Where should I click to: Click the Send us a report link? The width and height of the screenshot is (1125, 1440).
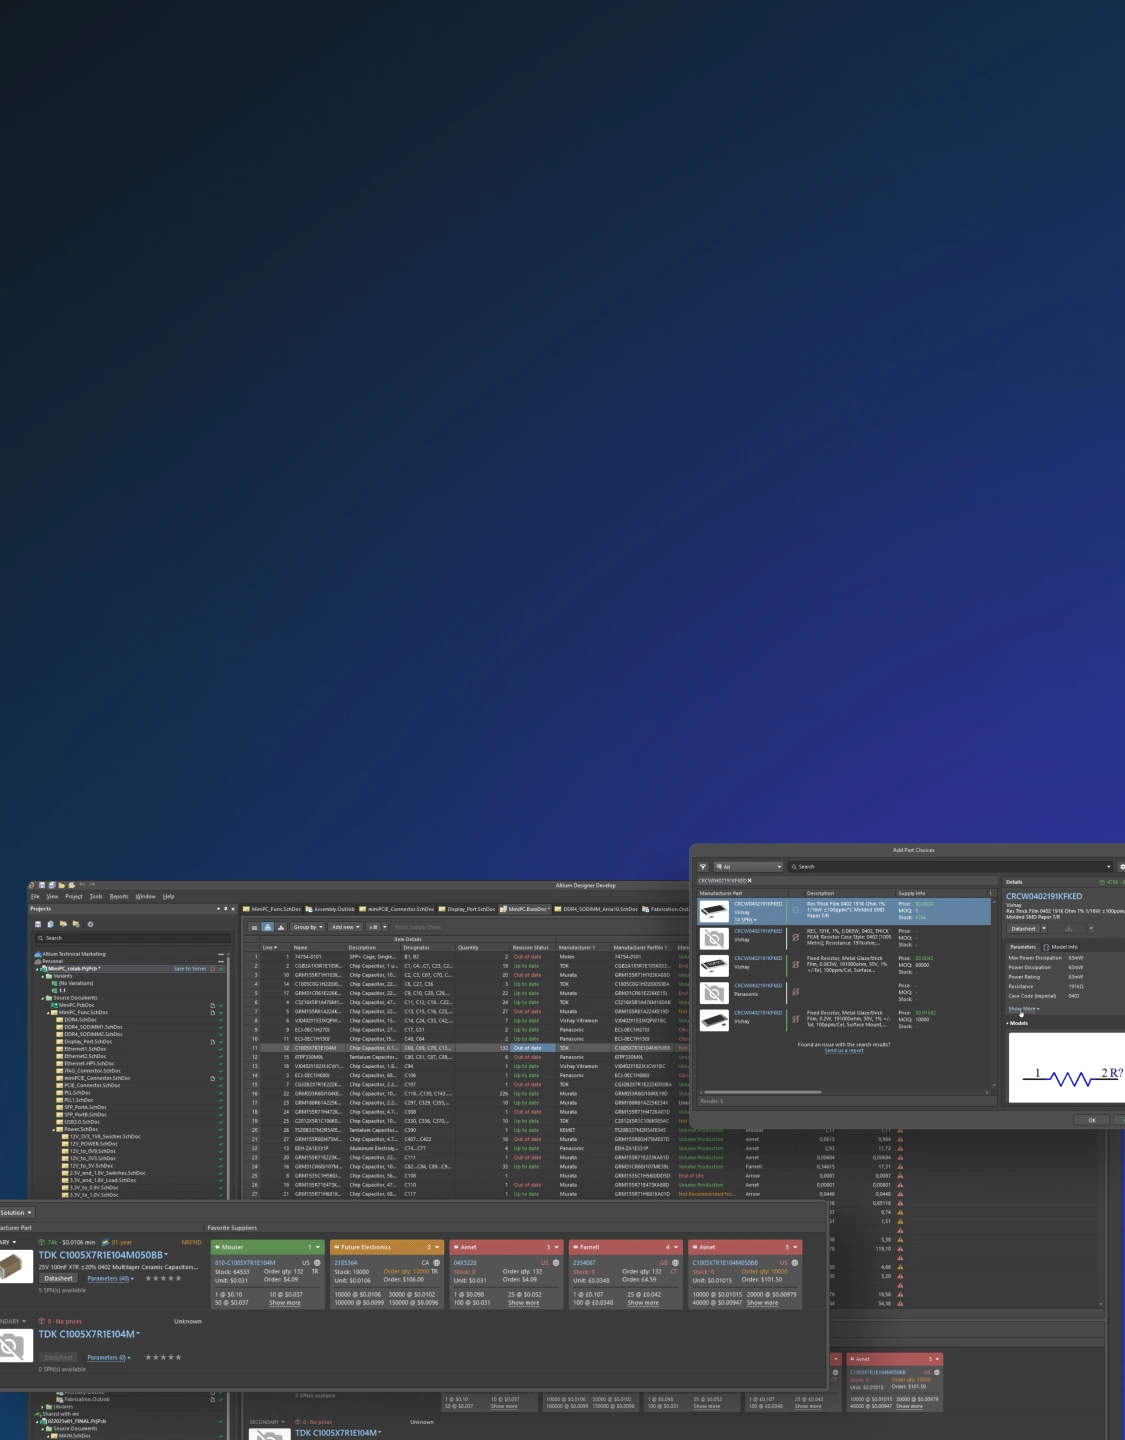coord(843,1051)
